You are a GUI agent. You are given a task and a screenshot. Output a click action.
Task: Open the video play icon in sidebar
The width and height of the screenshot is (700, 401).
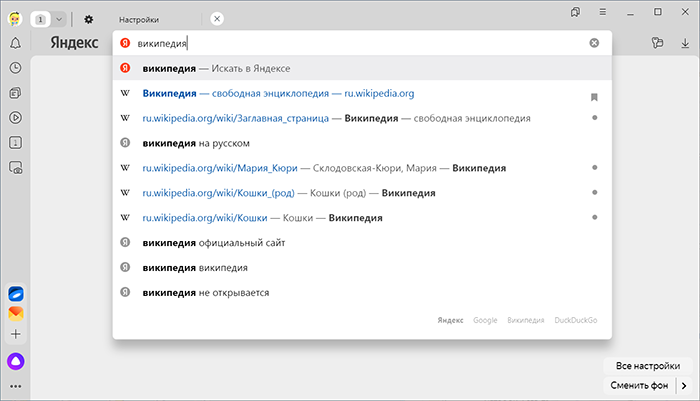click(16, 118)
